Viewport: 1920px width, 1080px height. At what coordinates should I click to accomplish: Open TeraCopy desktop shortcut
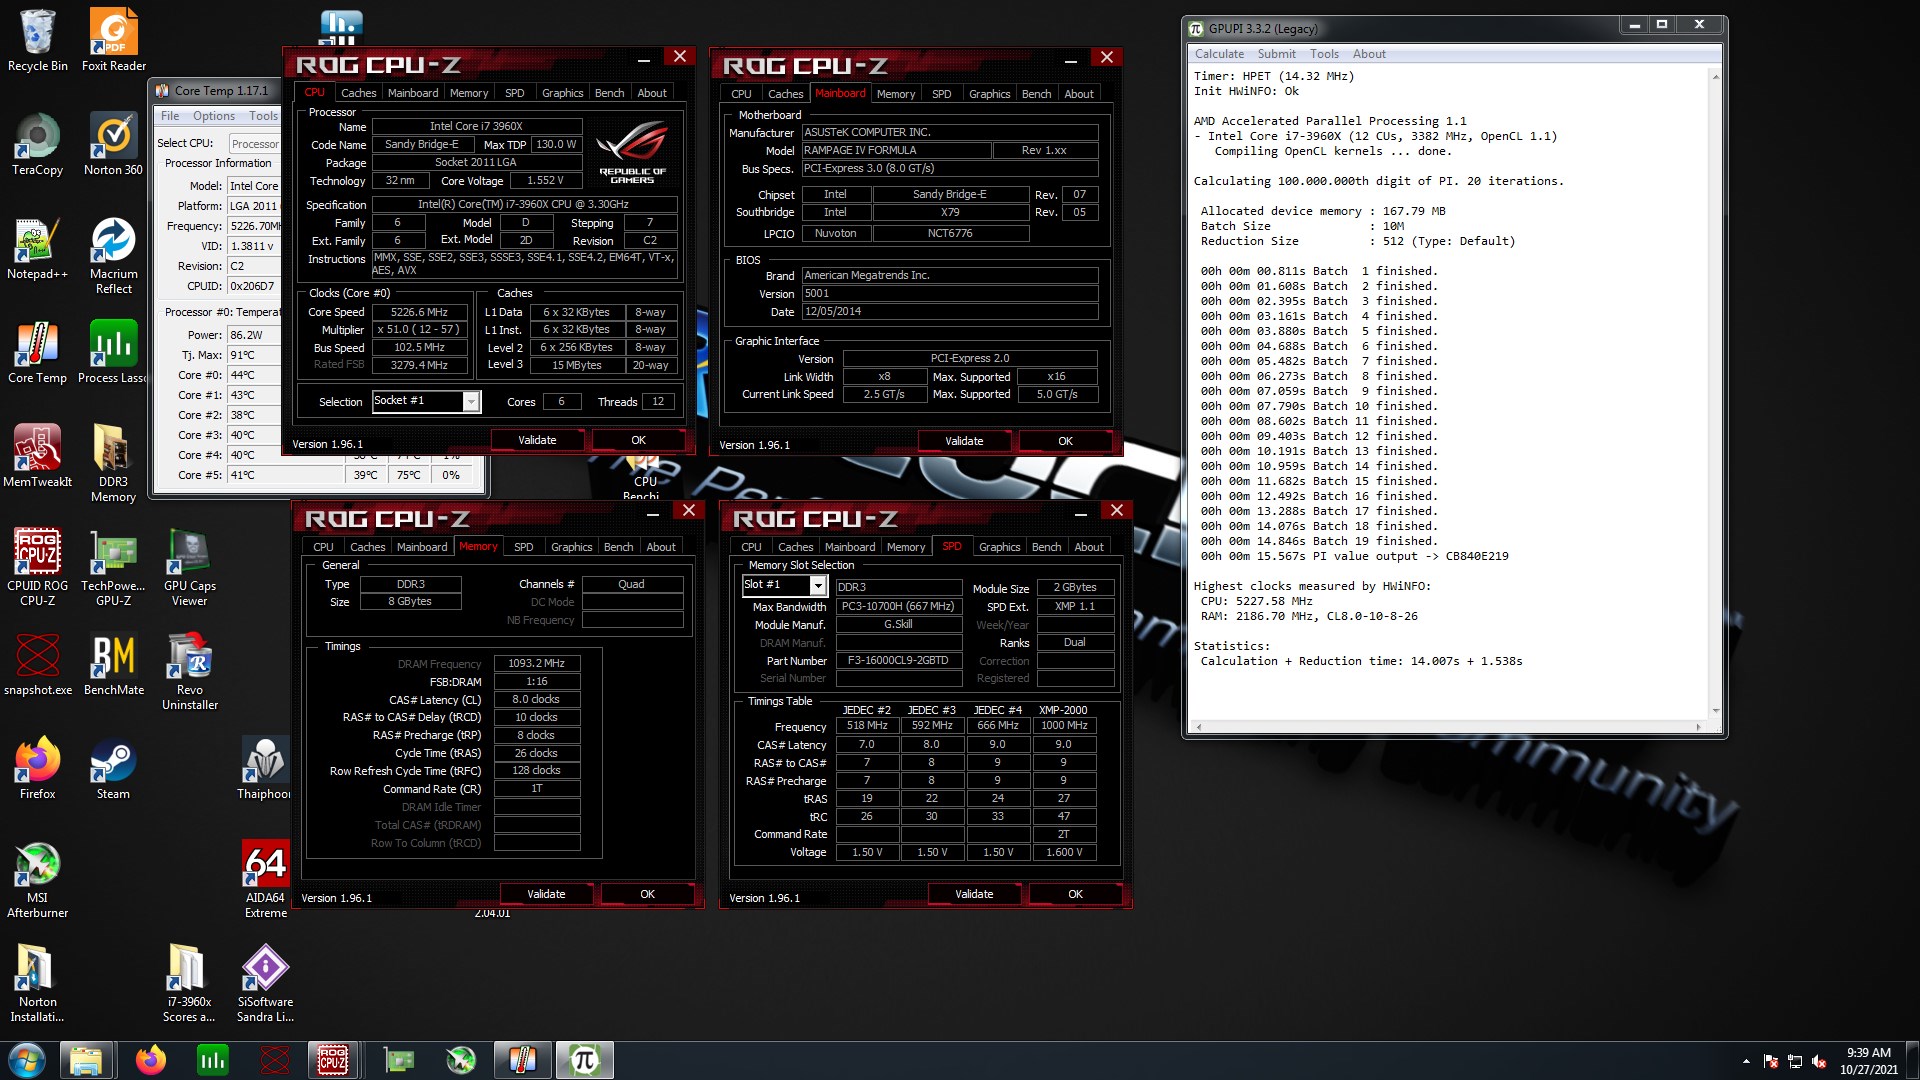click(38, 144)
